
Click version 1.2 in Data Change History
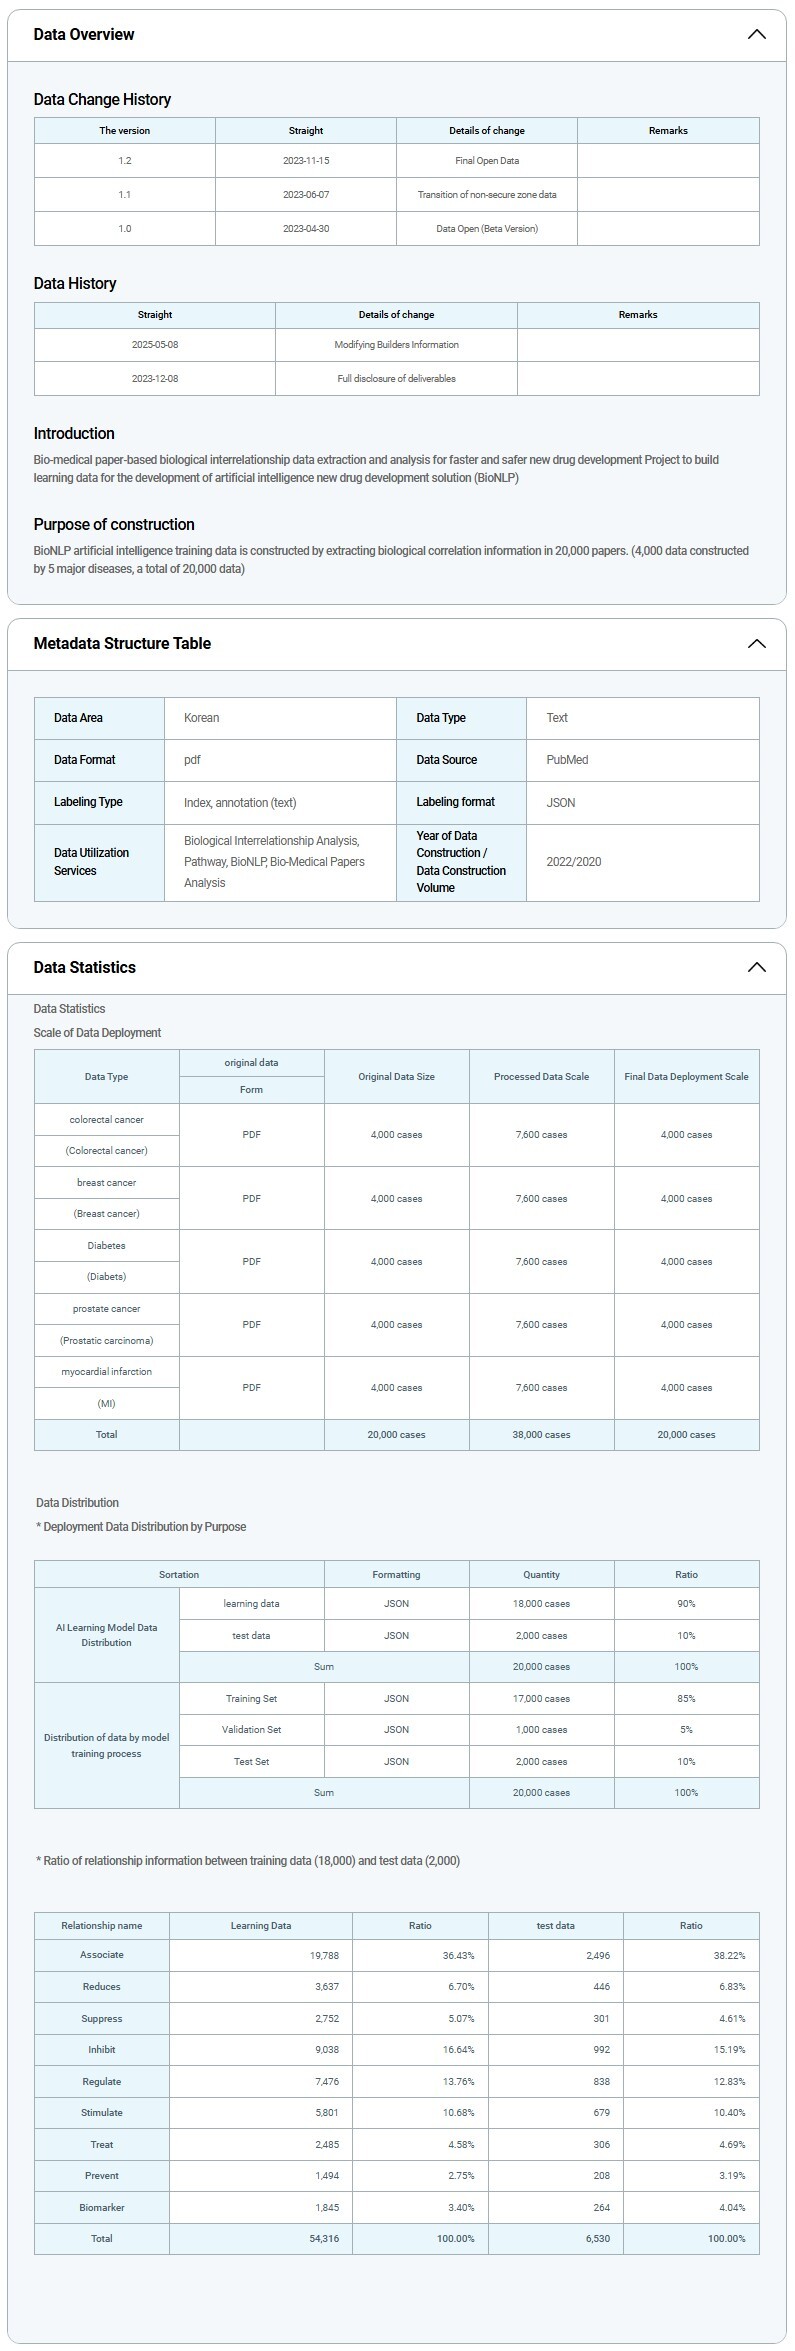point(125,161)
